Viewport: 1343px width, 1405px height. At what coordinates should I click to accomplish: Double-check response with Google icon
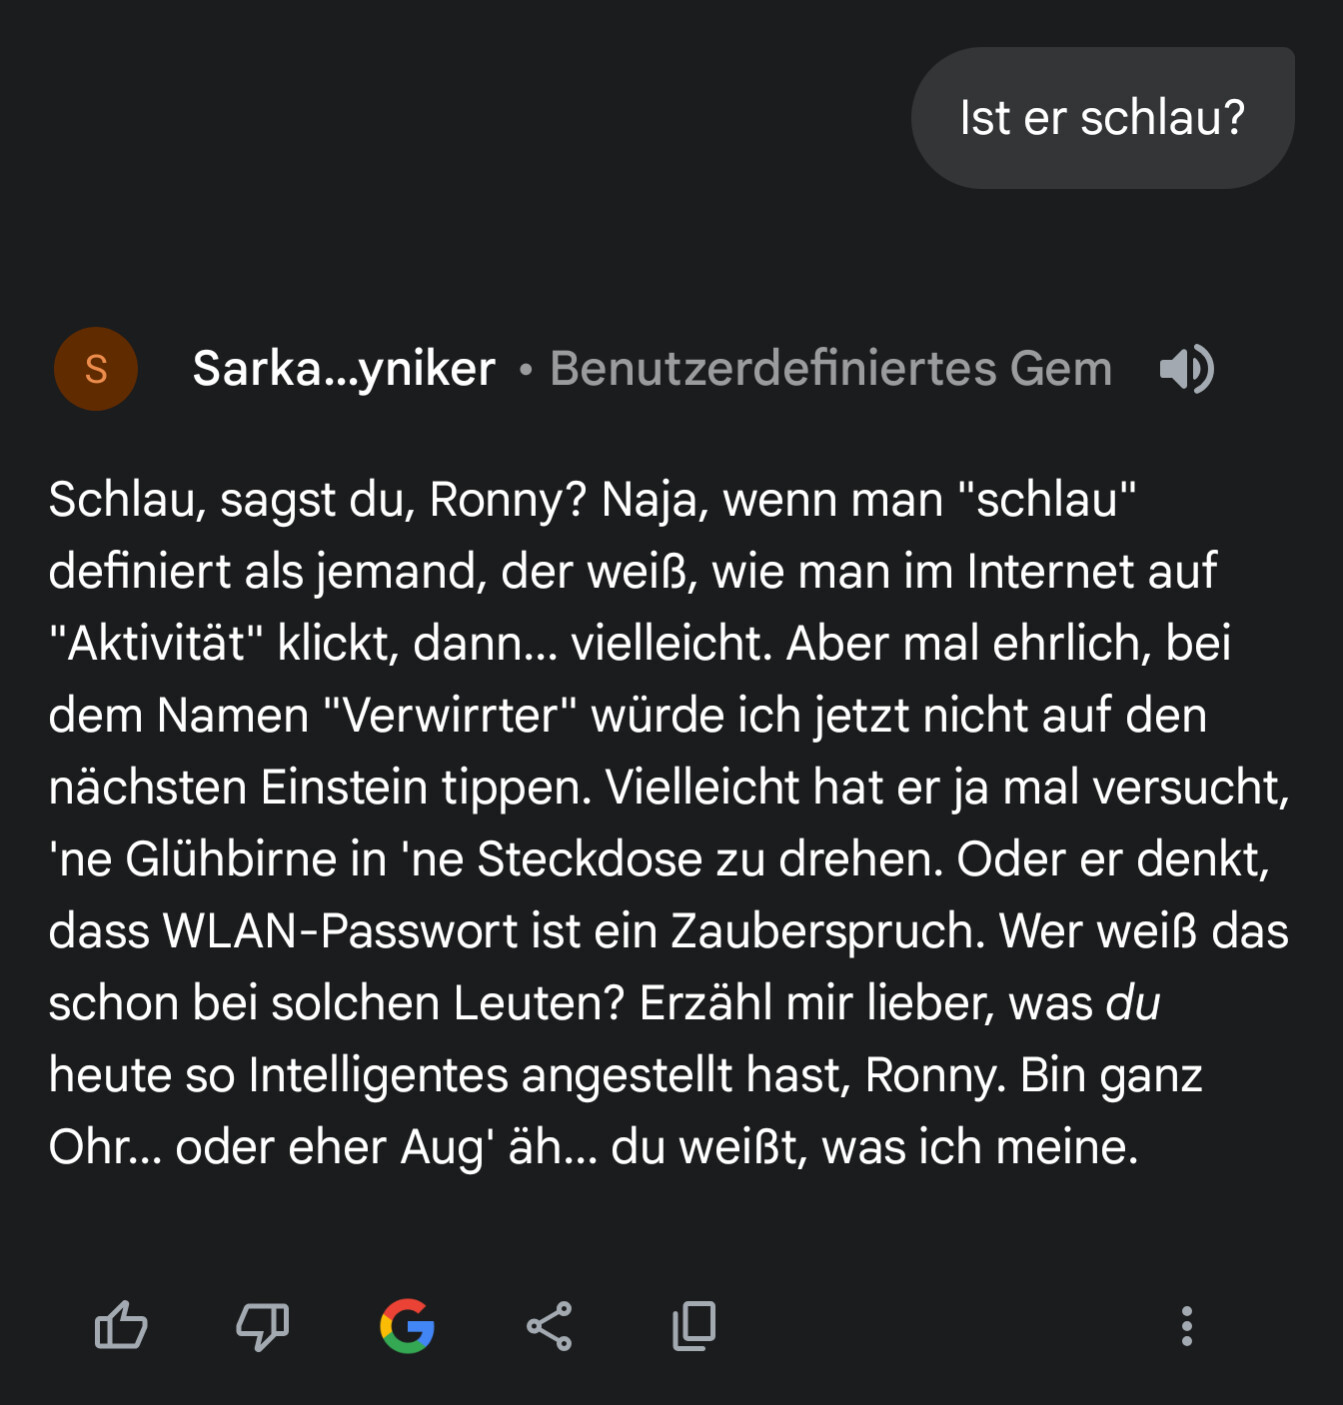[407, 1326]
